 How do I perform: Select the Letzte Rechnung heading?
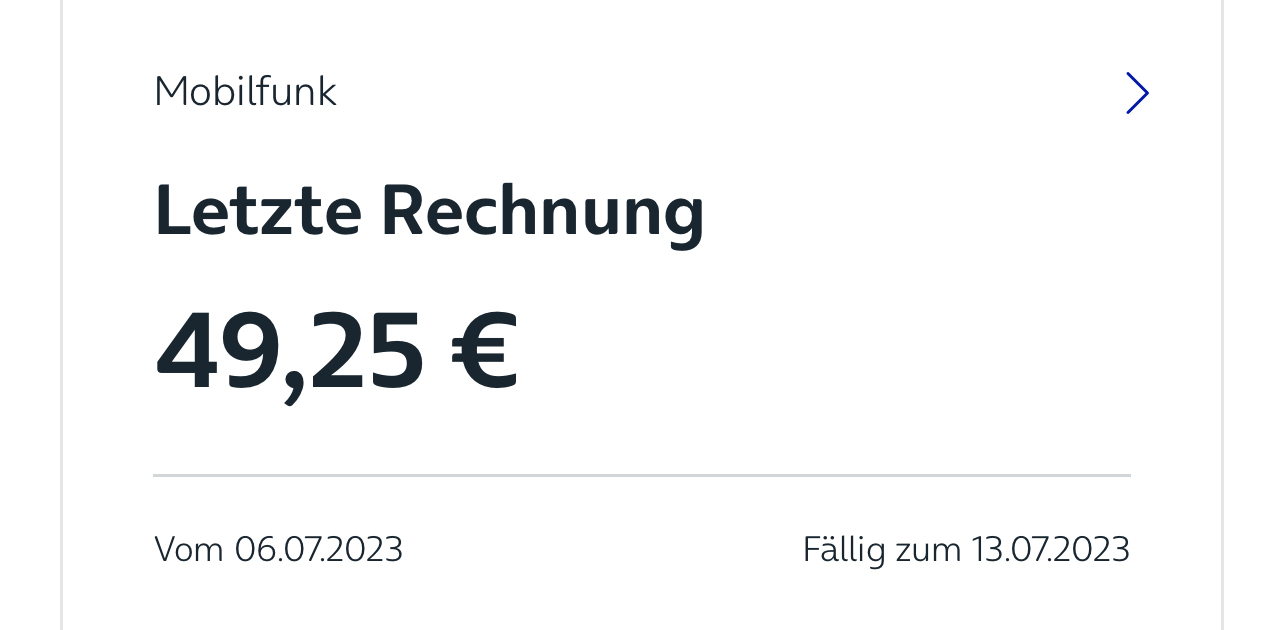coord(429,211)
